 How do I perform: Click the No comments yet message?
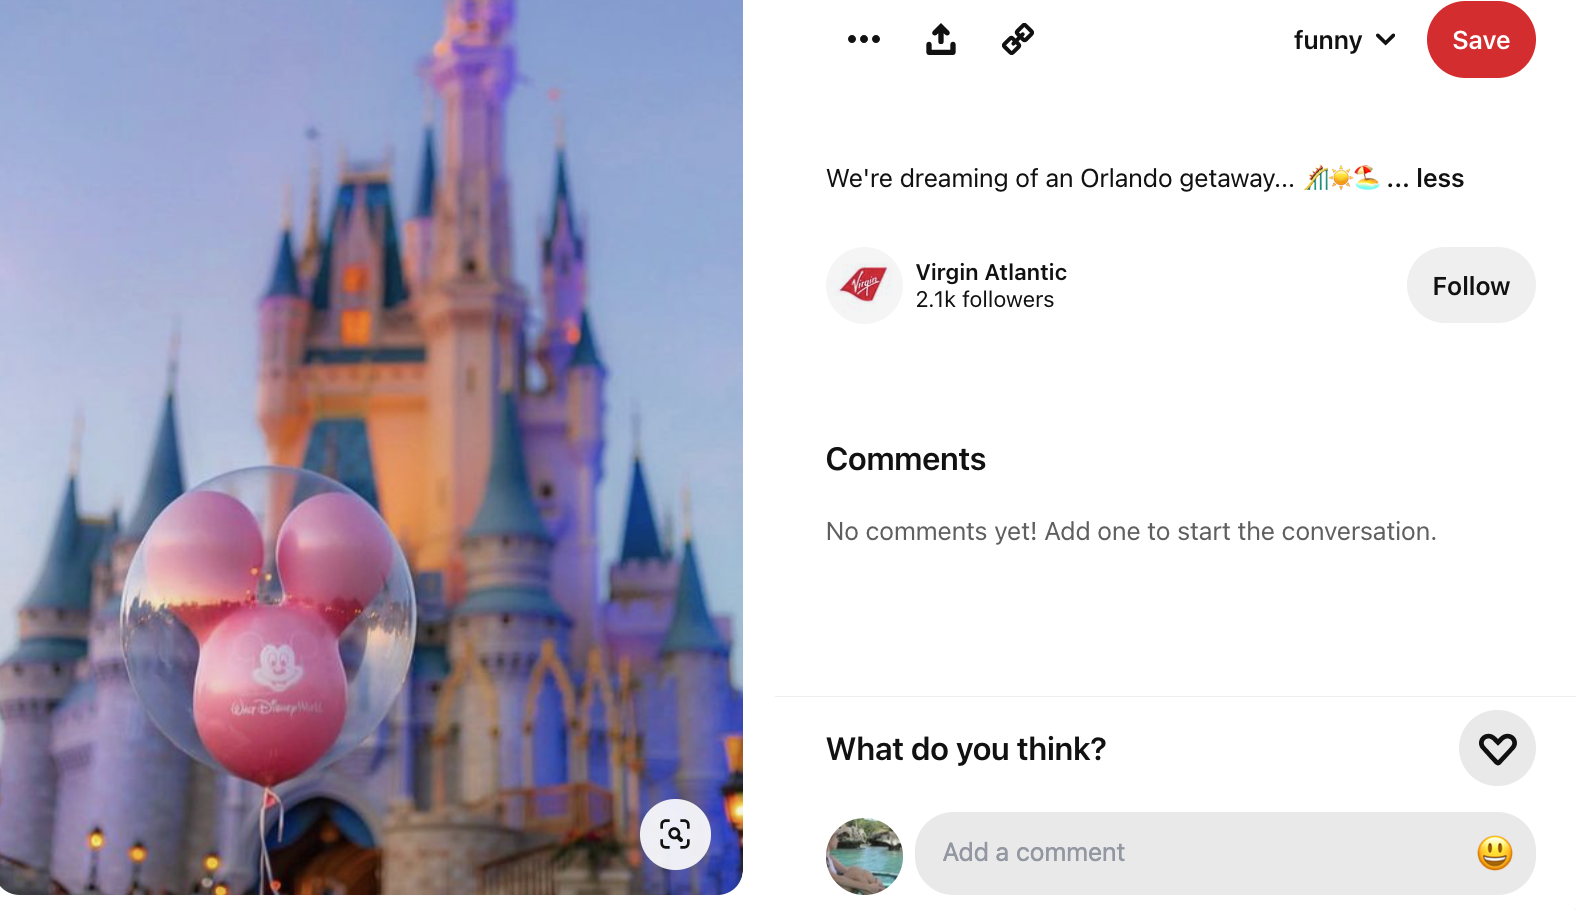1131,531
